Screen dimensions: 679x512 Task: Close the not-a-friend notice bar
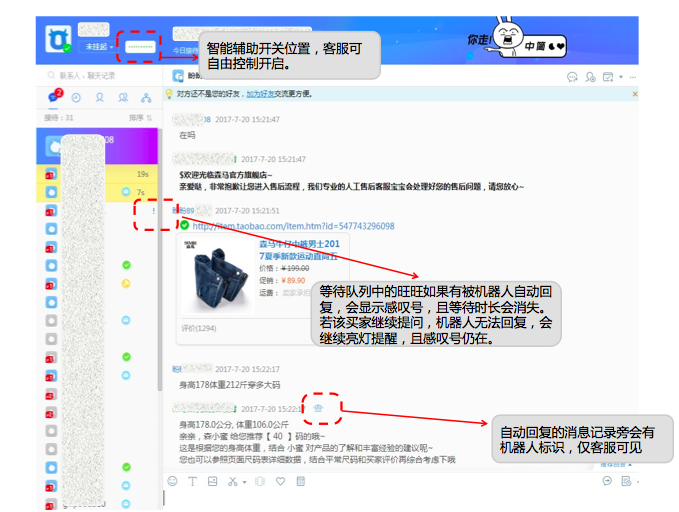click(x=635, y=94)
